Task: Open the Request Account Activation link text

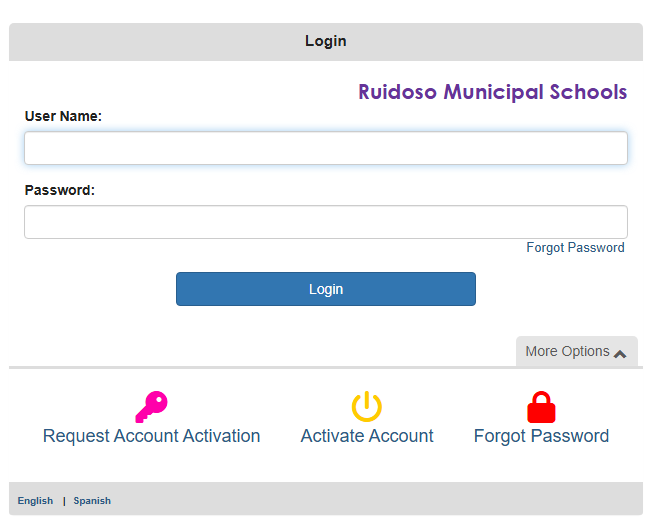Action: (x=151, y=436)
